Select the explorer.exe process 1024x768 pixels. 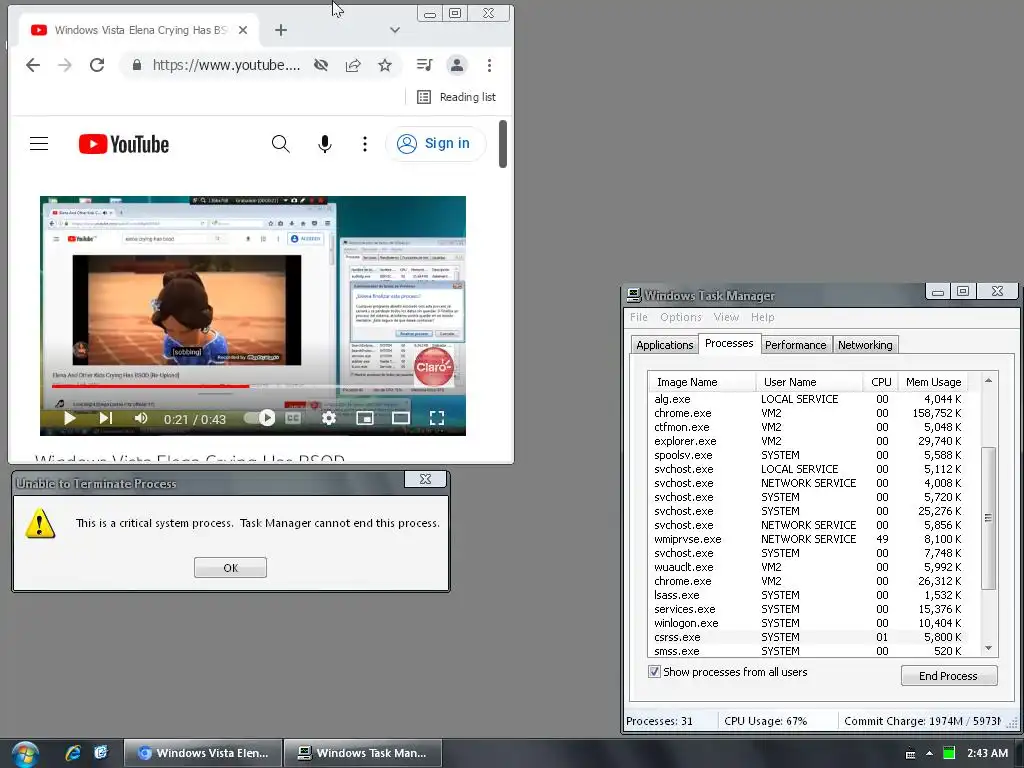coord(807,441)
